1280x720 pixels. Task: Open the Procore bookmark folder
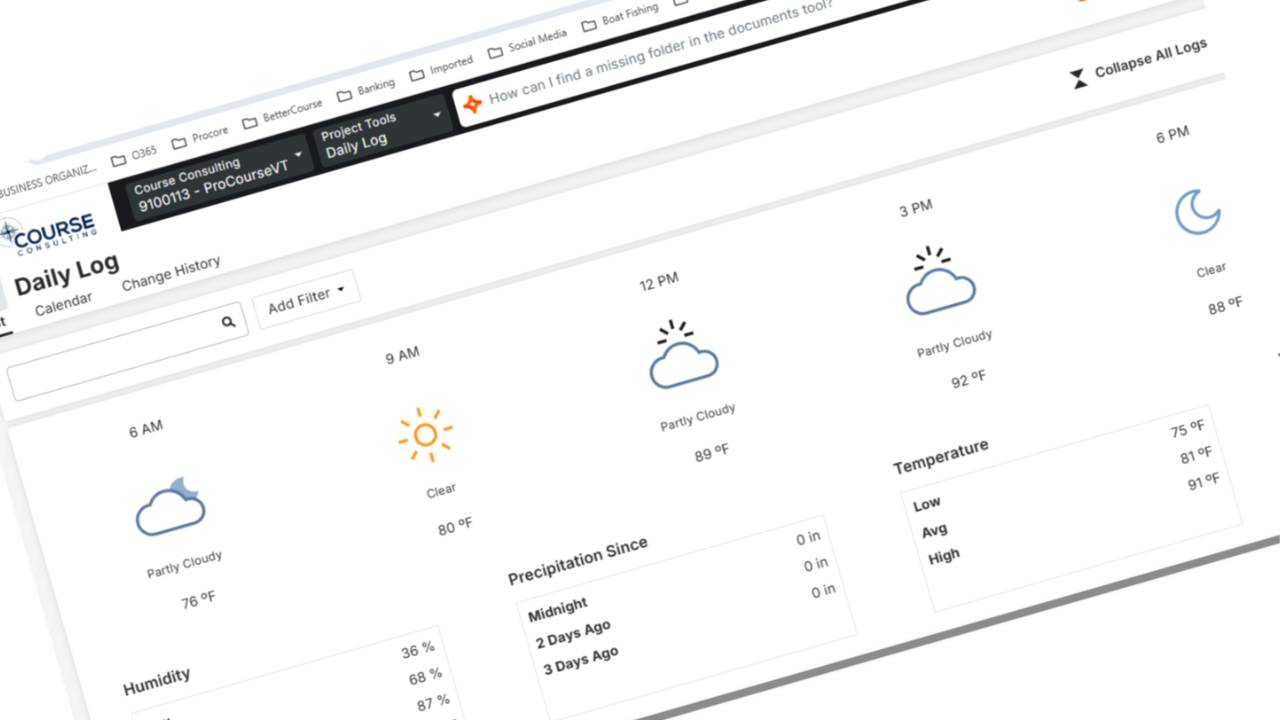point(200,137)
